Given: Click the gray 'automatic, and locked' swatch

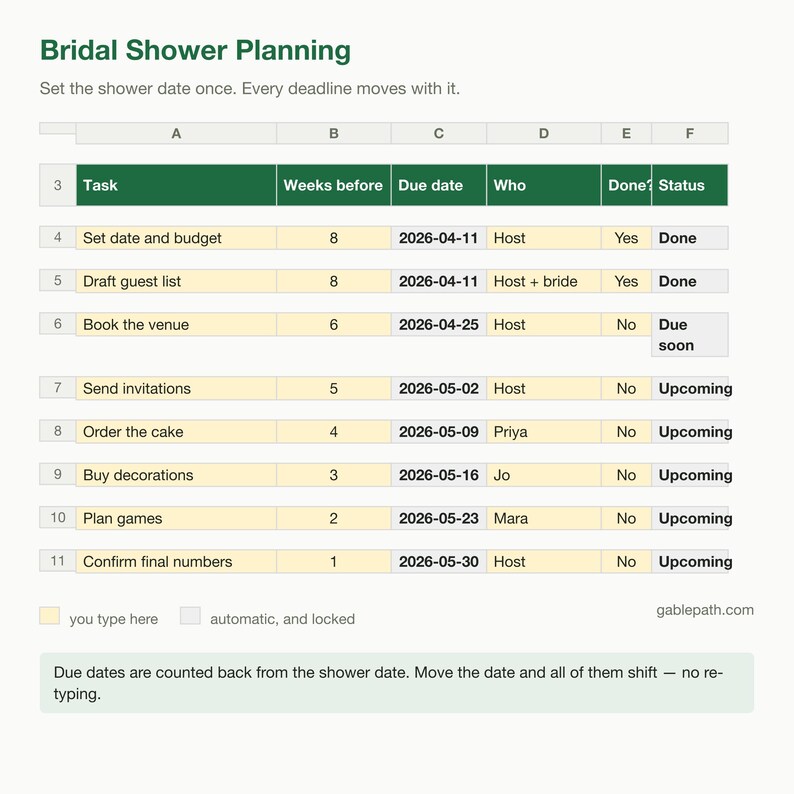Looking at the screenshot, I should pyautogui.click(x=190, y=616).
